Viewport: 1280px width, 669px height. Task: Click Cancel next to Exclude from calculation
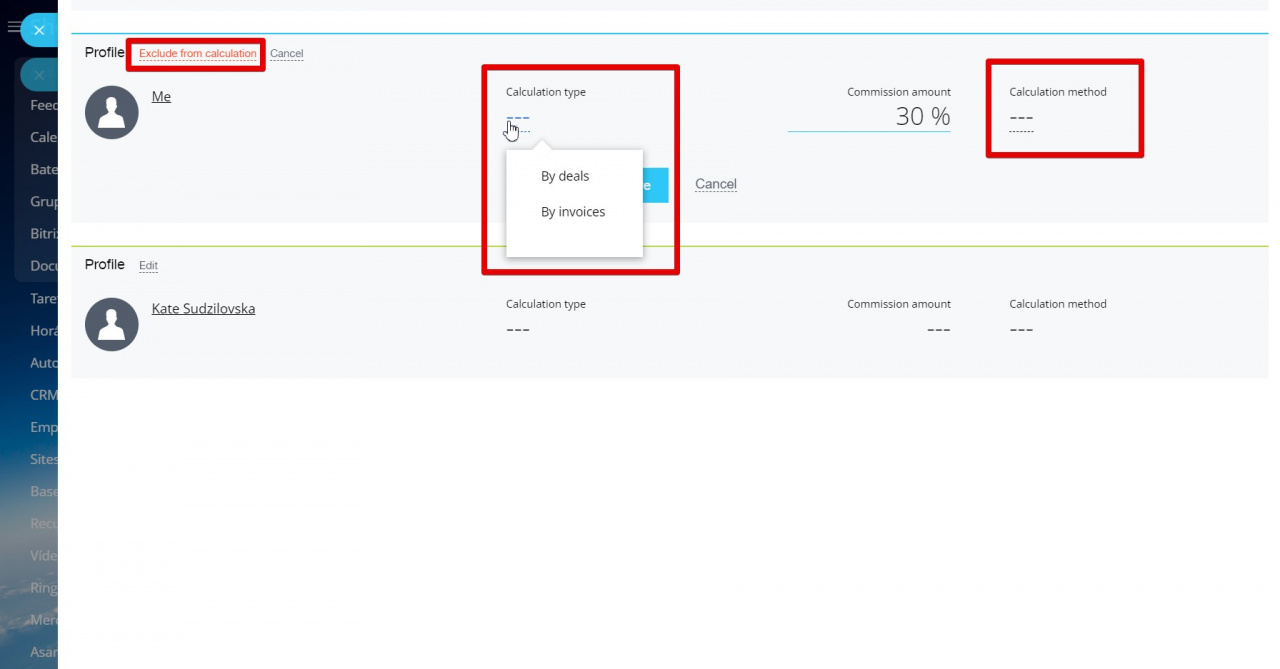pos(286,54)
